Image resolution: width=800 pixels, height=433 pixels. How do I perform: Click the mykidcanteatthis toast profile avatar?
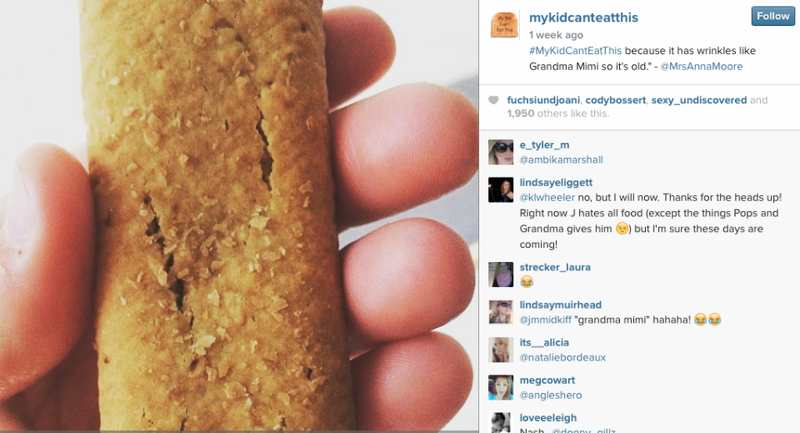[504, 26]
